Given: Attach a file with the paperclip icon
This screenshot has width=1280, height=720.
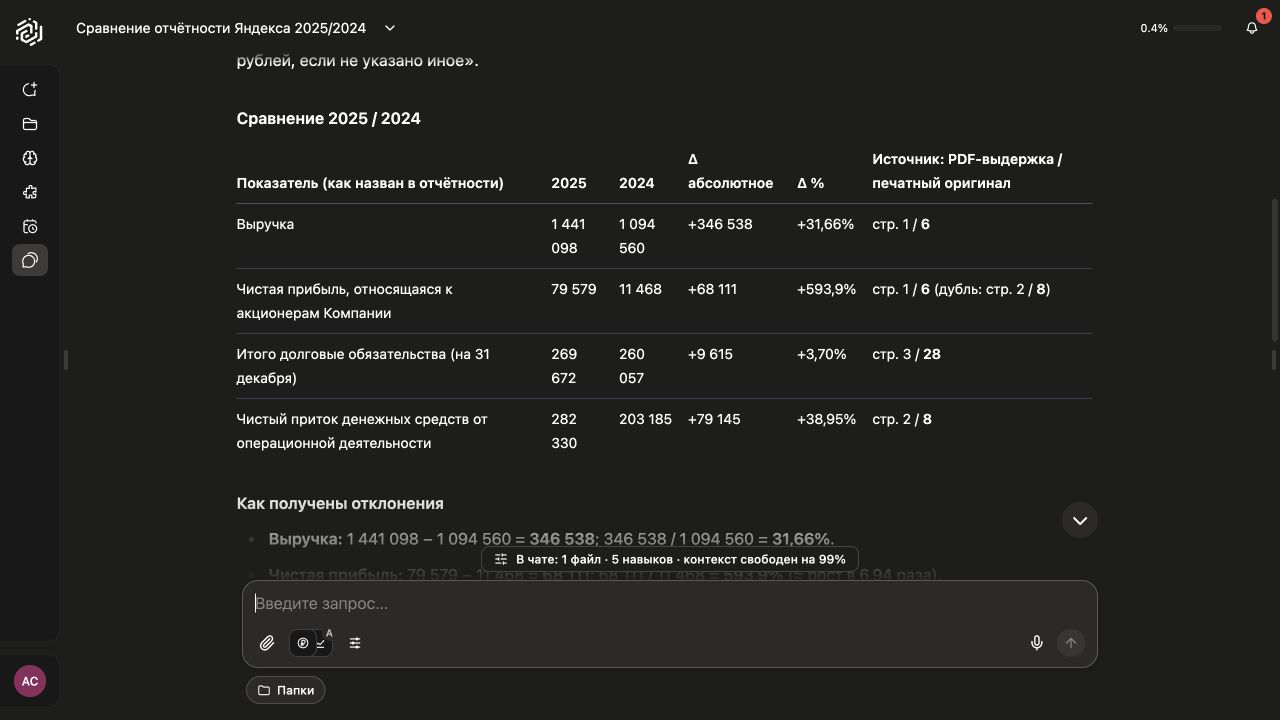Looking at the screenshot, I should pos(267,643).
